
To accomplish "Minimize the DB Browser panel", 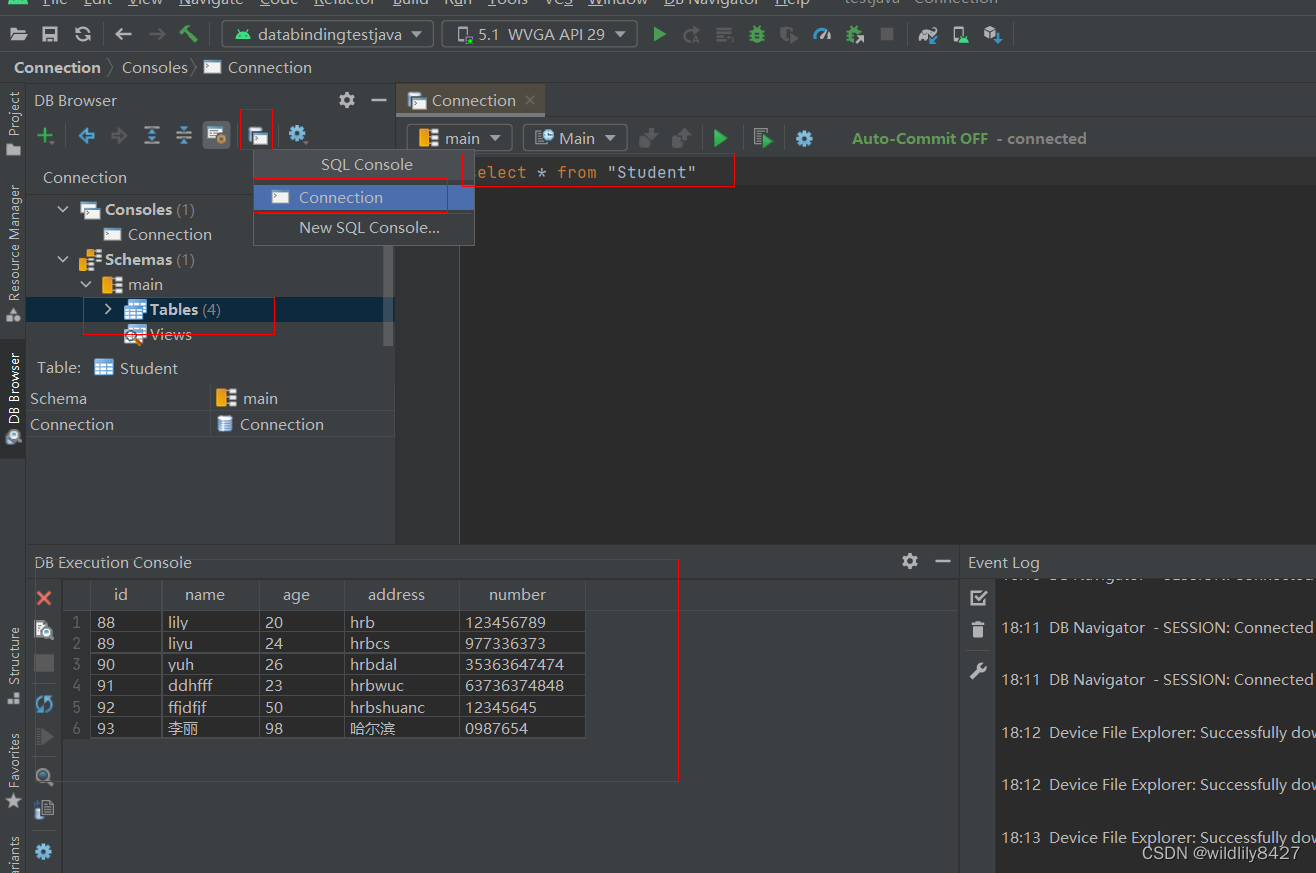I will point(378,100).
